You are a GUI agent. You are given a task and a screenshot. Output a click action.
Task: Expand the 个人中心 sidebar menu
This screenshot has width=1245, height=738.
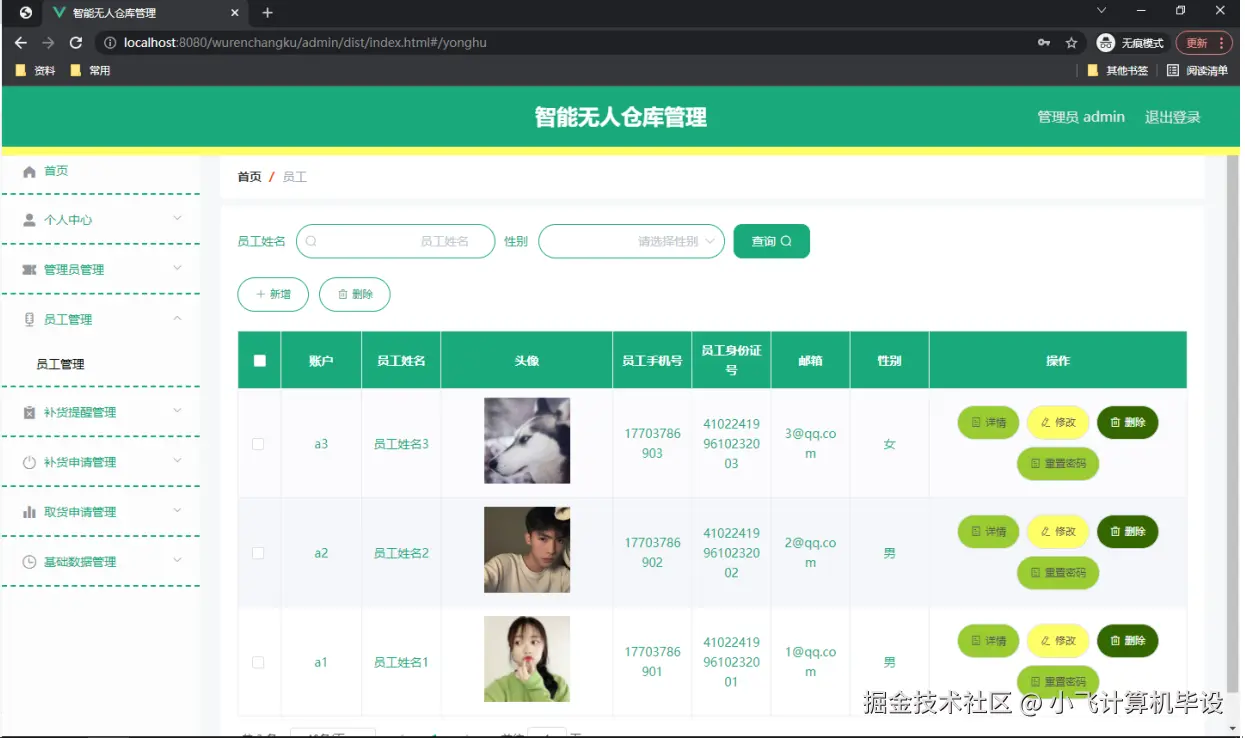coord(177,219)
